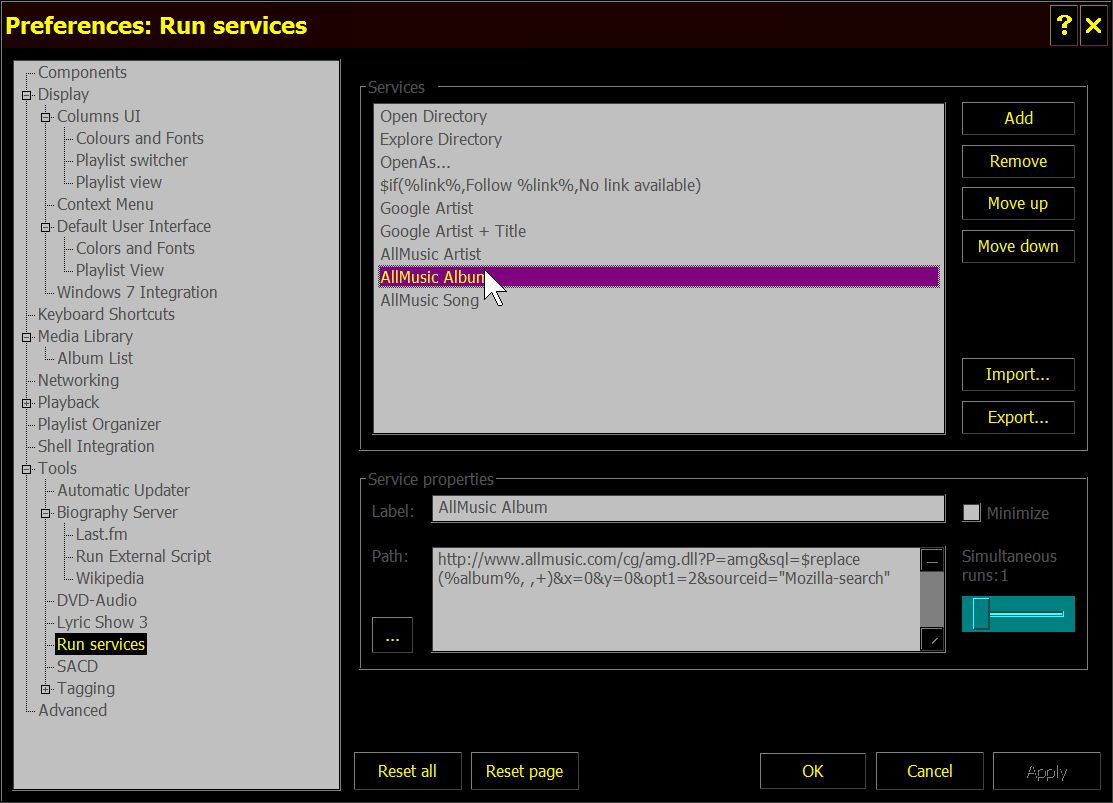
Task: Confirm with the OK button
Action: 813,771
